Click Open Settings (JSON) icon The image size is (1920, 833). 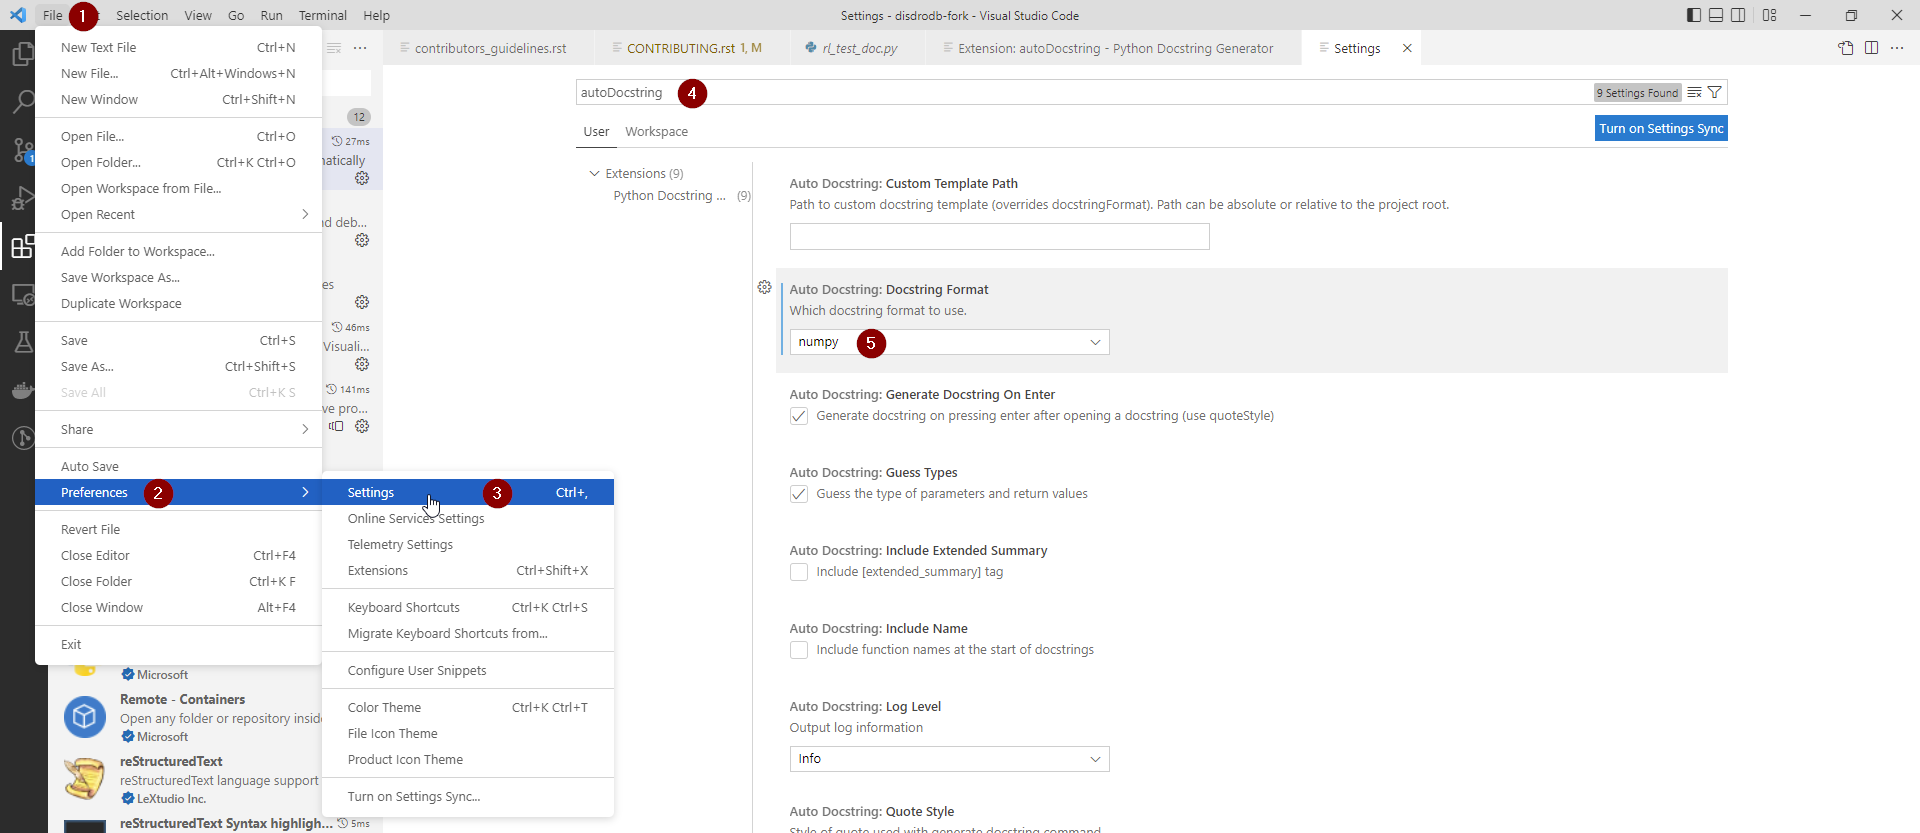click(1846, 48)
